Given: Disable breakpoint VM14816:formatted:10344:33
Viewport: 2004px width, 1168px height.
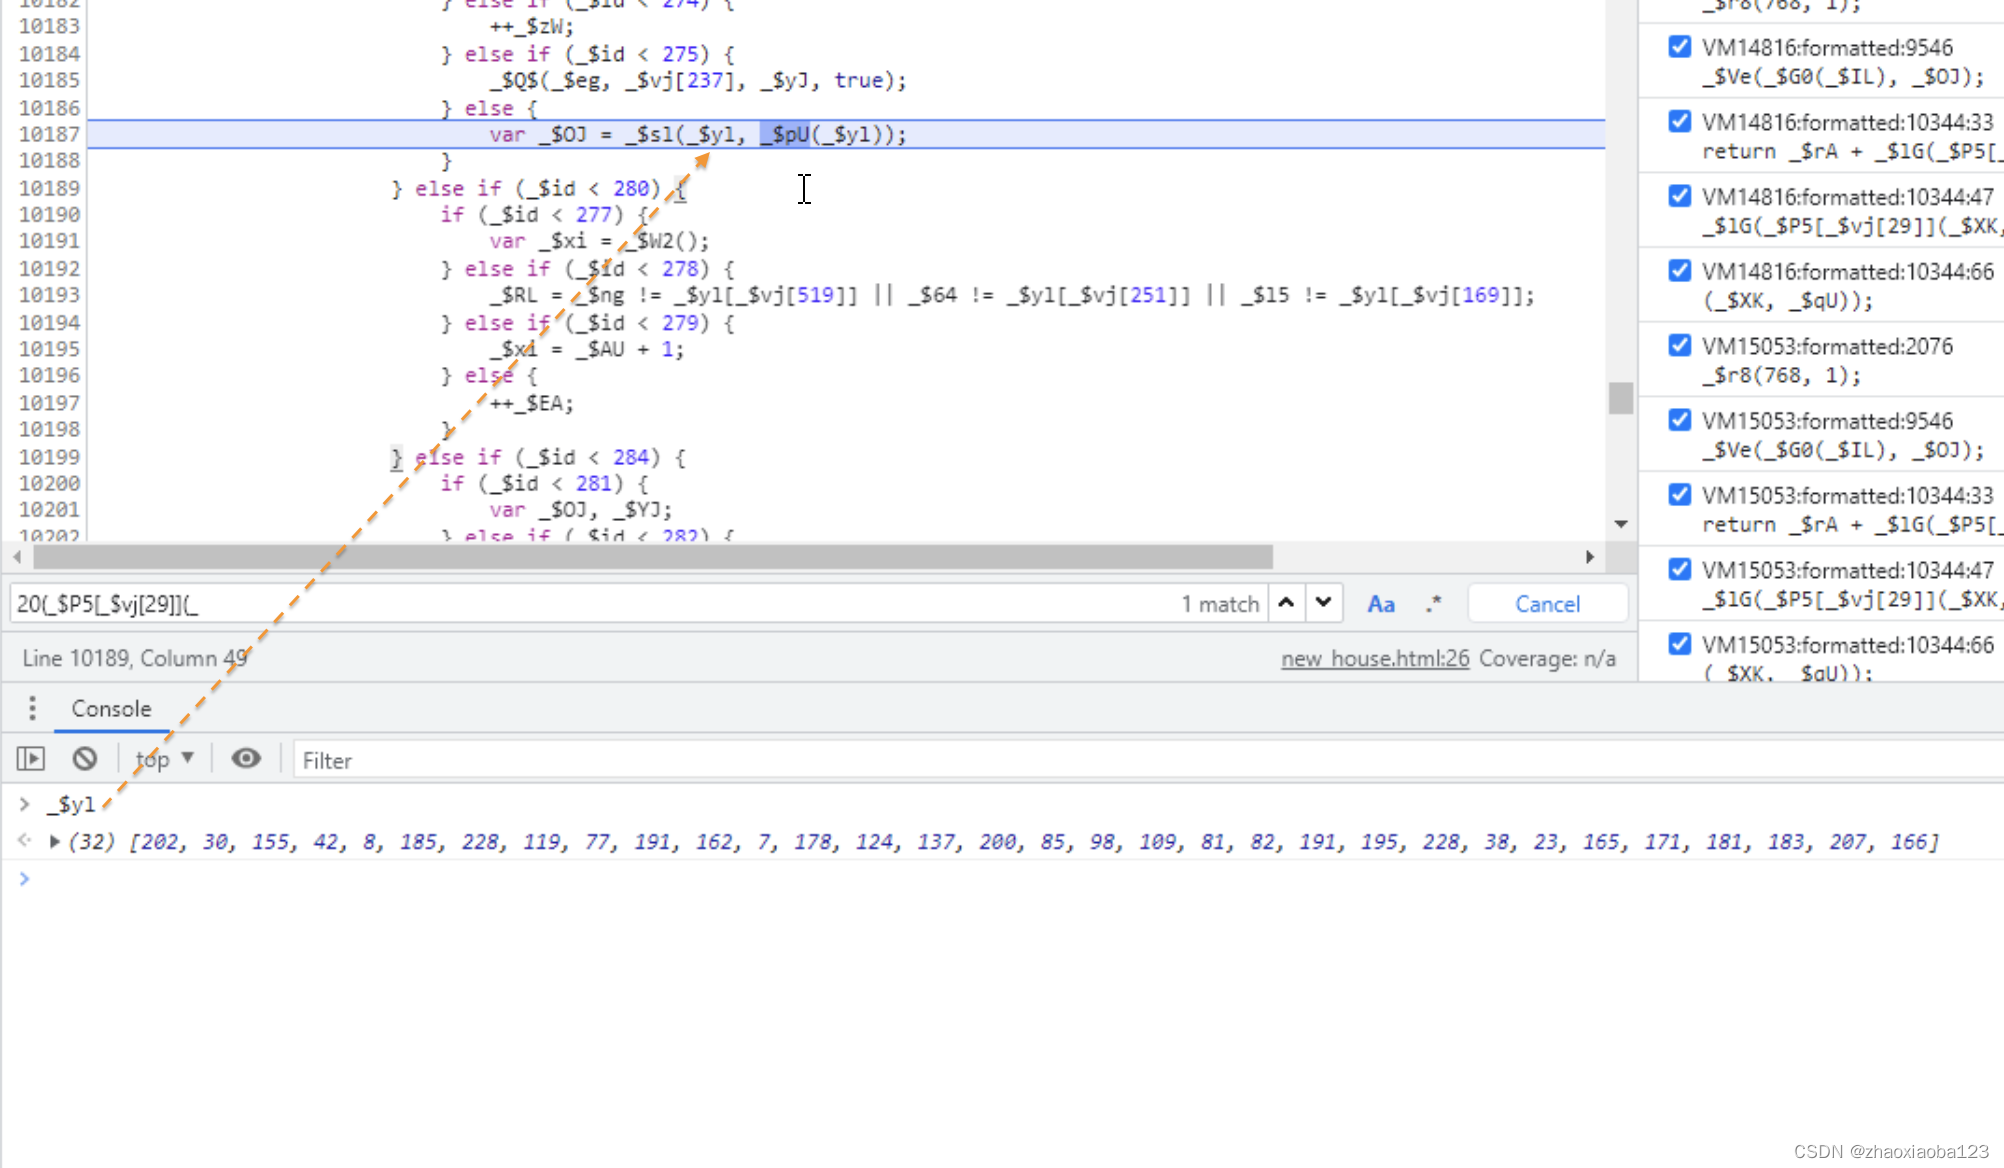Looking at the screenshot, I should point(1680,122).
